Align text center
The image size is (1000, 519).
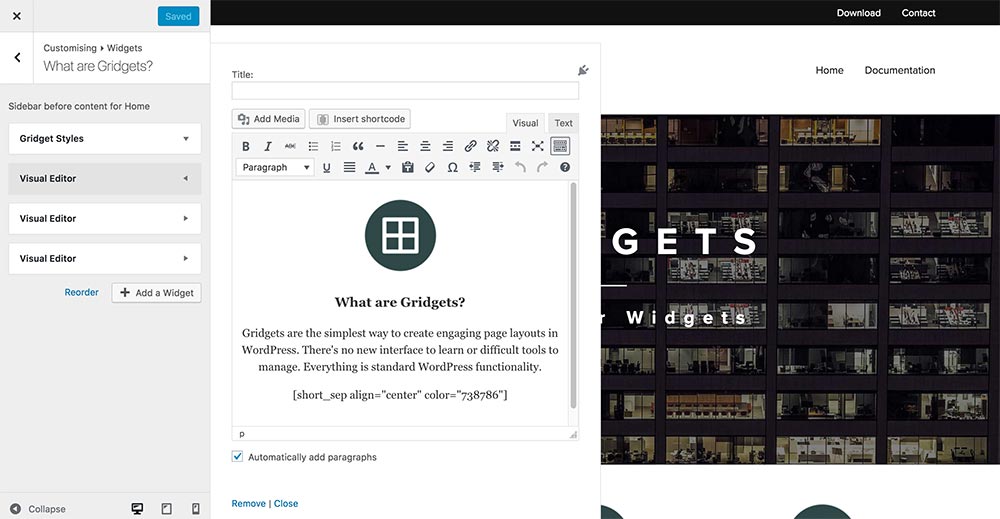(425, 146)
